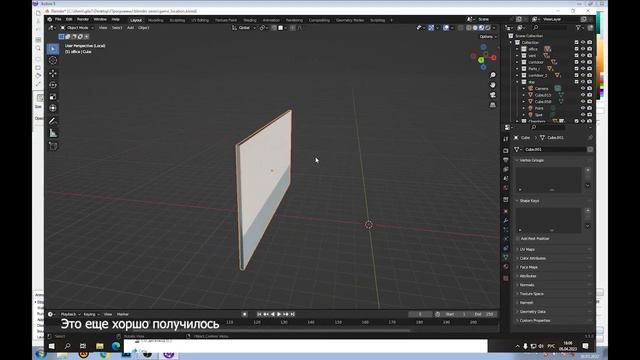Select the Measure tool
Image resolution: width=640 pixels, height=360 pixels.
[x=53, y=133]
